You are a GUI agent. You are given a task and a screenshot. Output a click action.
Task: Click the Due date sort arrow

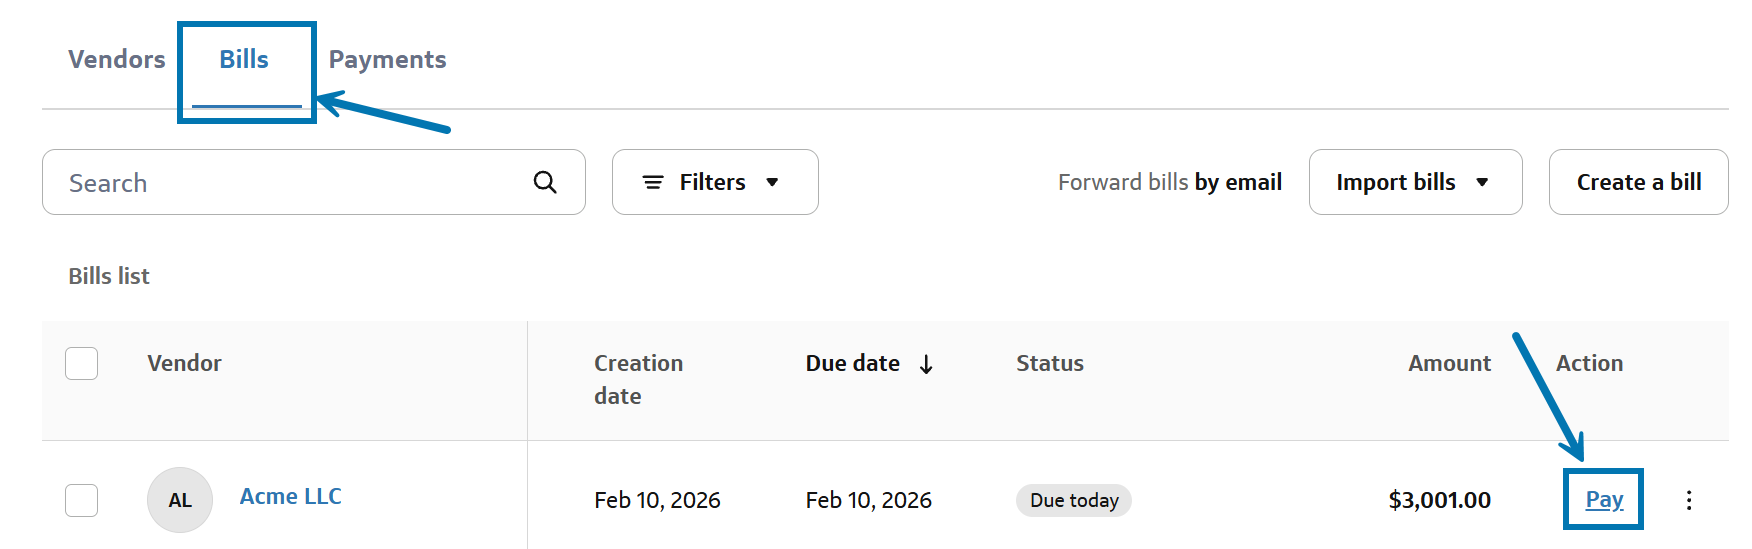click(926, 364)
